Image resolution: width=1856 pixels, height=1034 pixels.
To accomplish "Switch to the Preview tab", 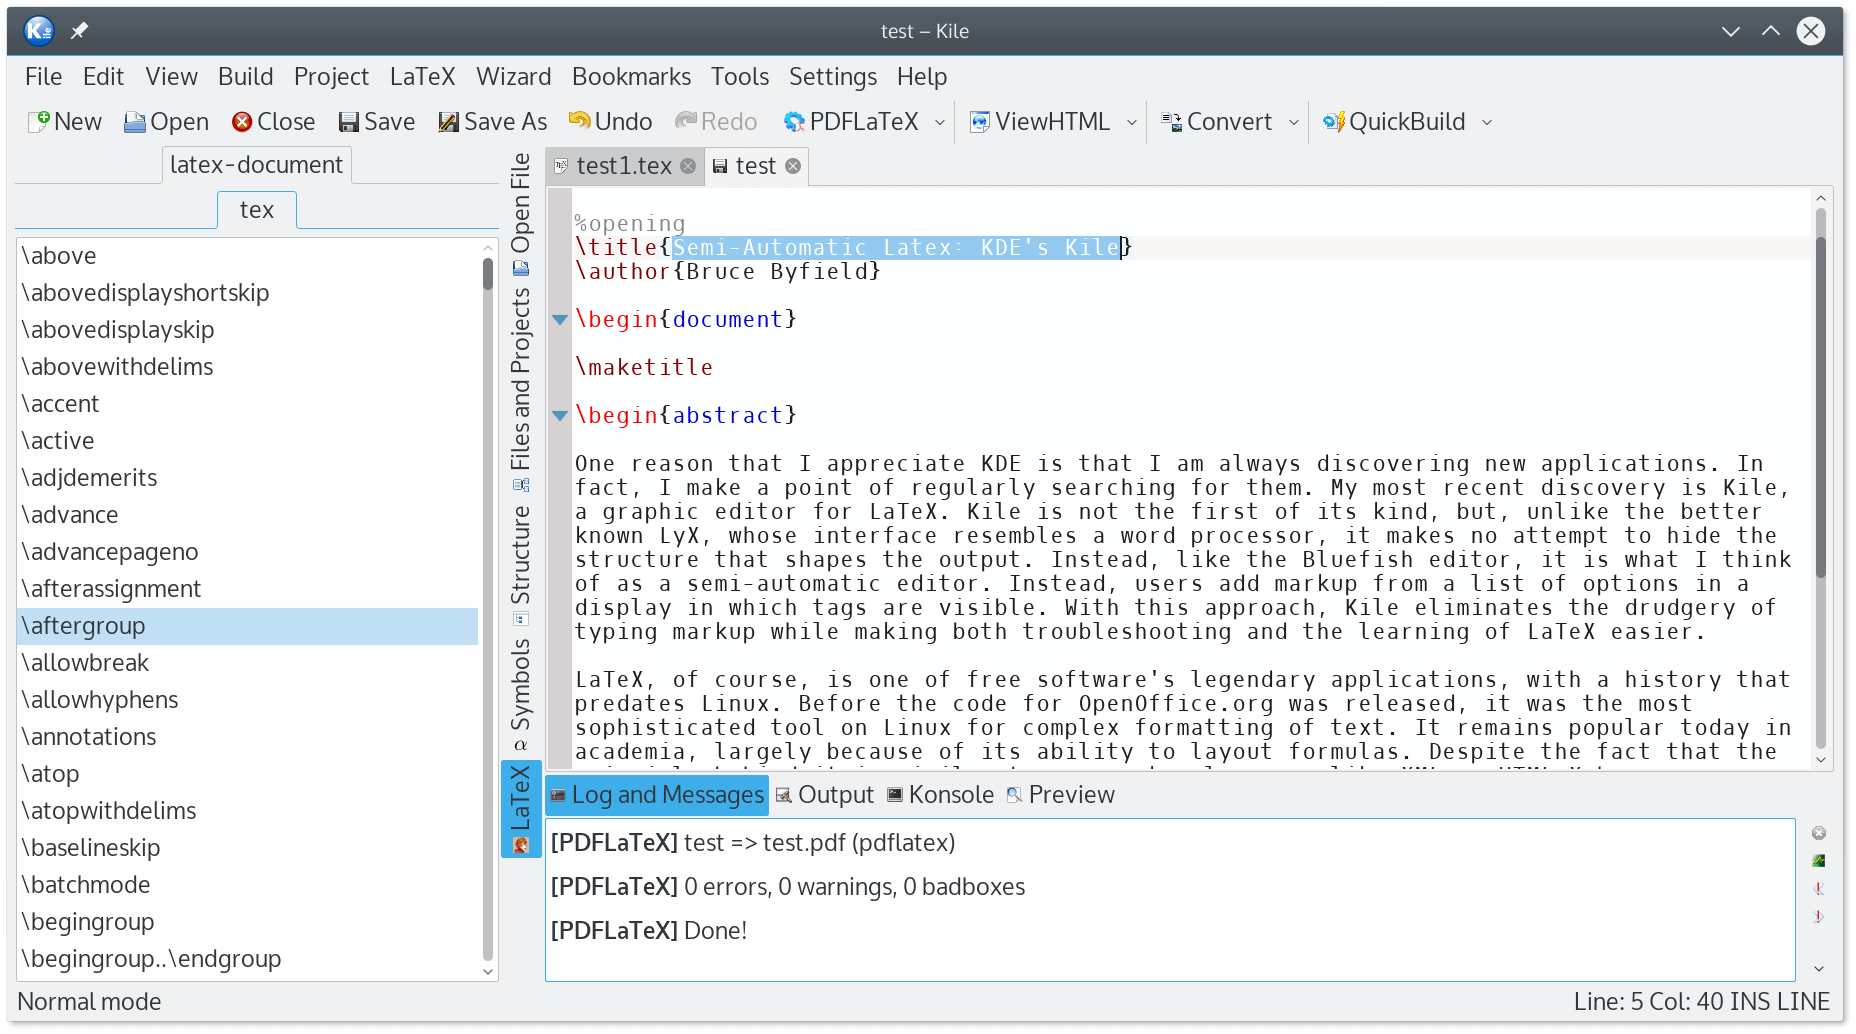I will click(1061, 795).
